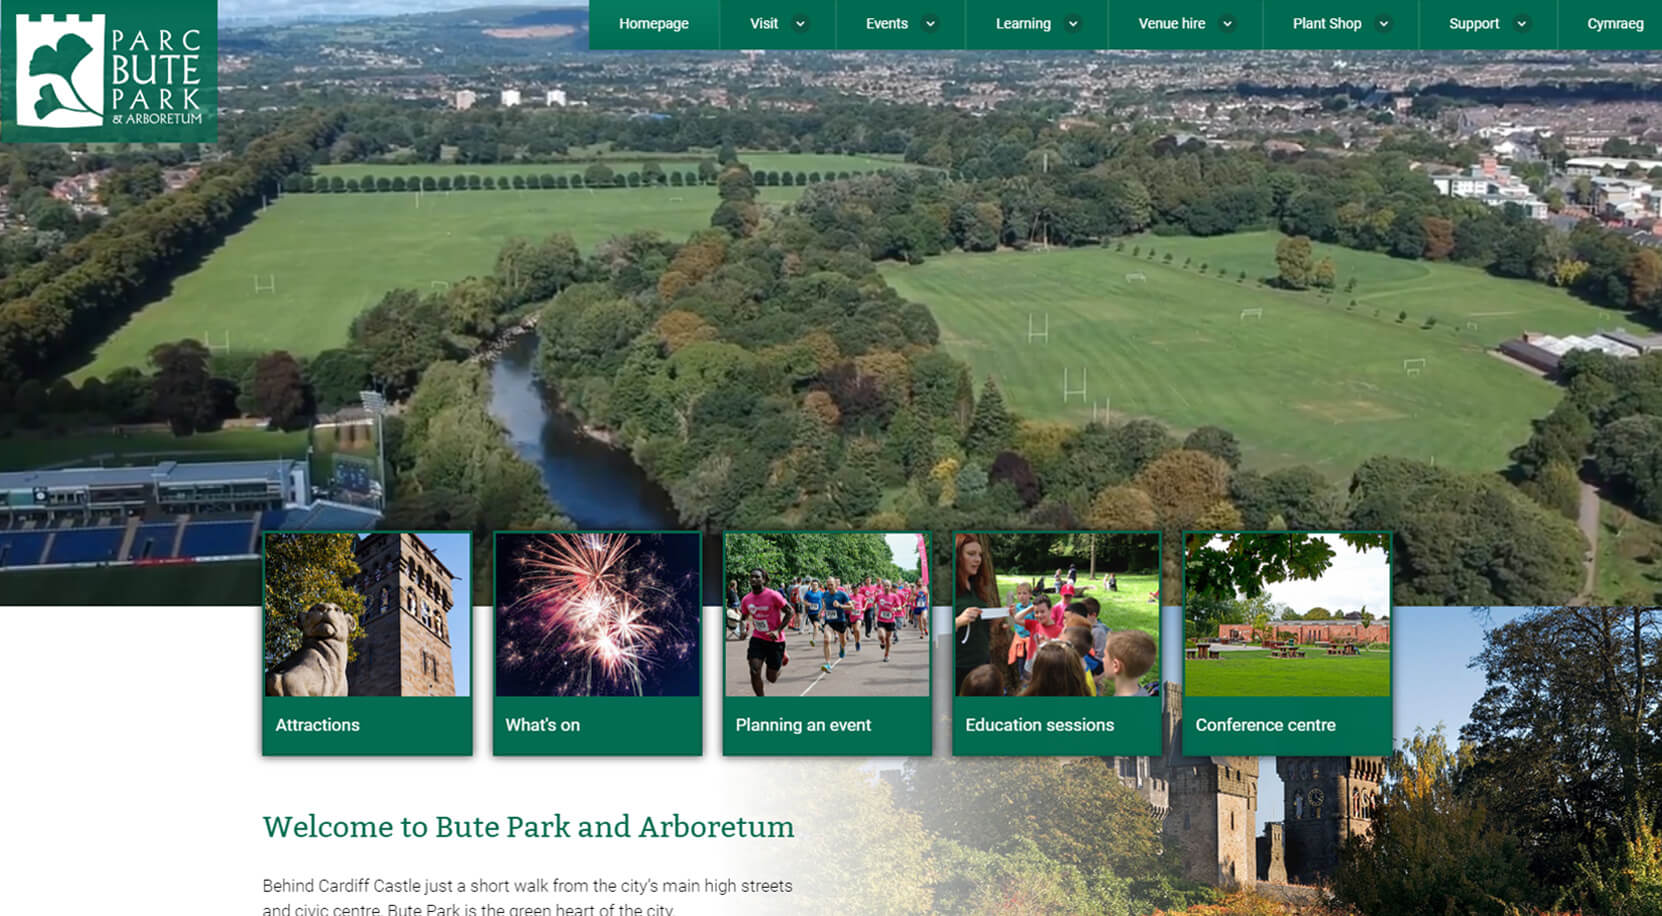Expand the Support dropdown chevron
Viewport: 1662px width, 916px height.
(x=1523, y=24)
